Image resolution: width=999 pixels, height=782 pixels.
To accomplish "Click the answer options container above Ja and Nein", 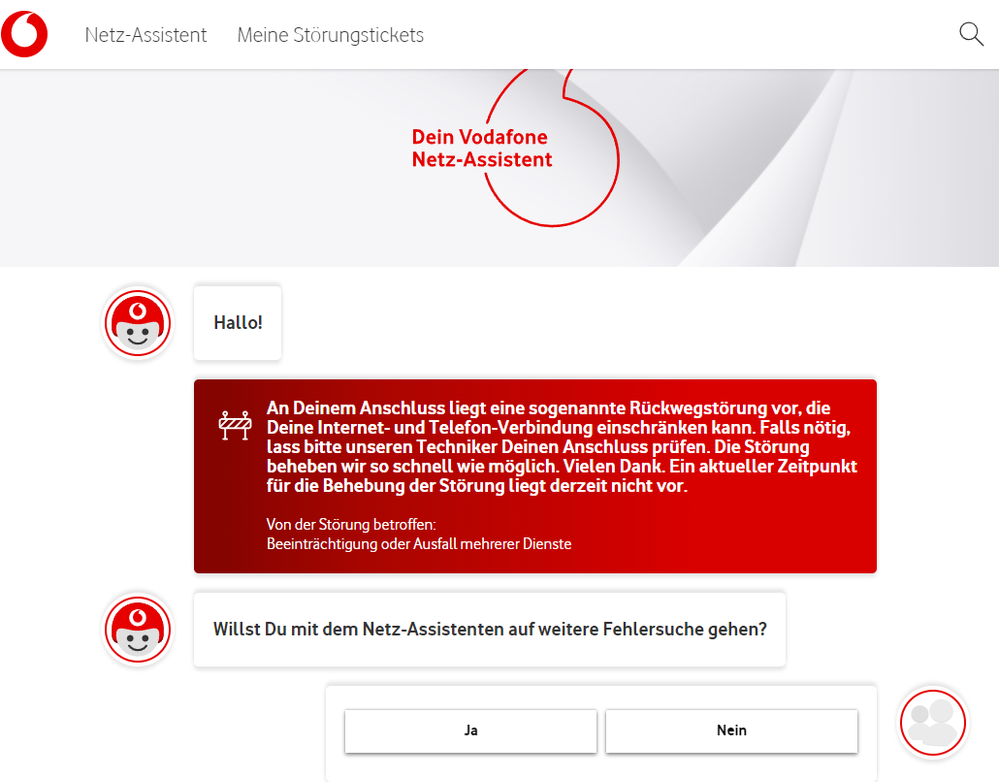I will tap(600, 694).
